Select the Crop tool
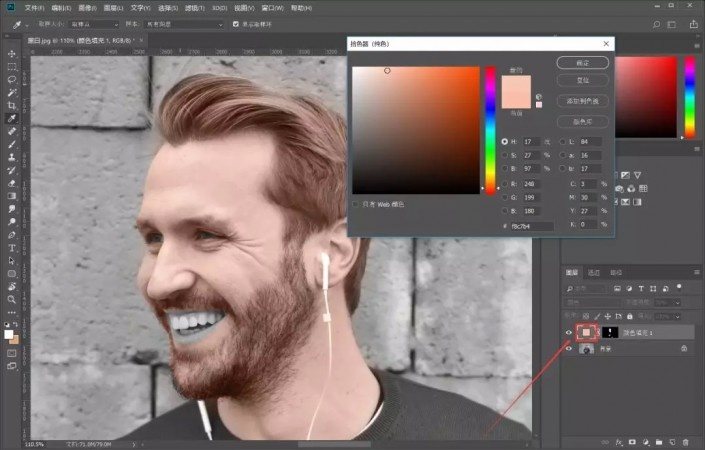Screen dimensions: 705x450 (x=12, y=105)
